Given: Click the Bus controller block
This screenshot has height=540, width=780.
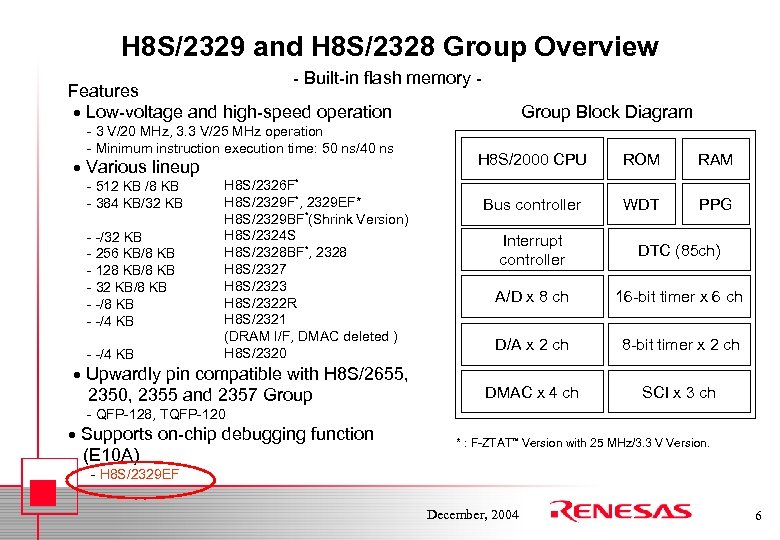Looking at the screenshot, I should point(532,204).
